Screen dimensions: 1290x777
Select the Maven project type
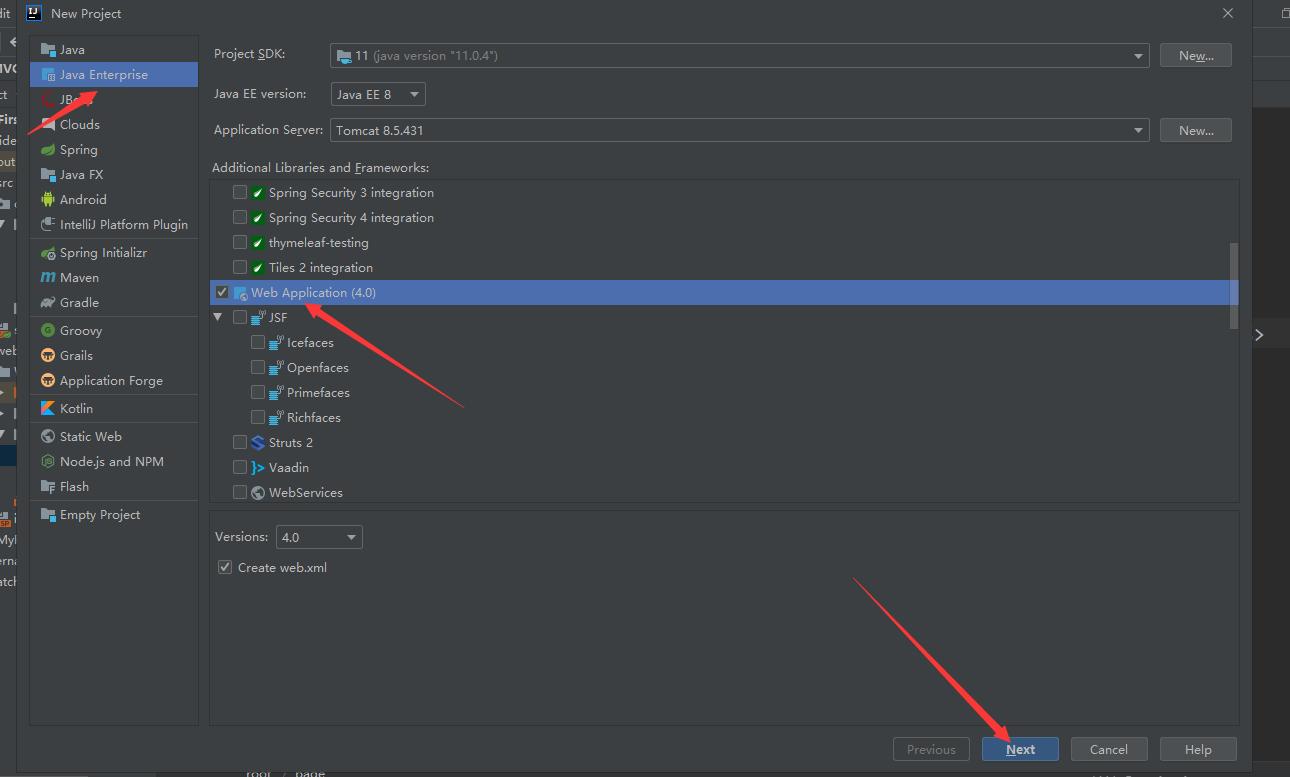pyautogui.click(x=113, y=277)
